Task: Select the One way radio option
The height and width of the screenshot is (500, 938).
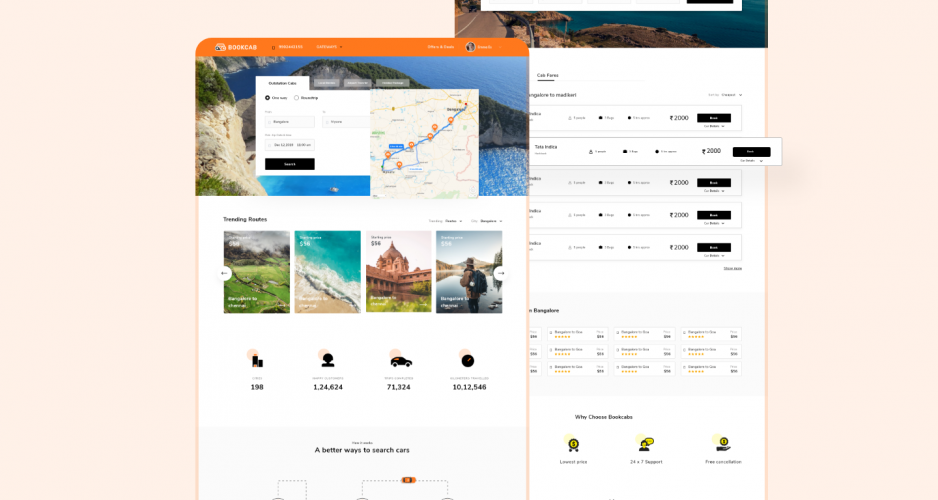Action: point(267,97)
